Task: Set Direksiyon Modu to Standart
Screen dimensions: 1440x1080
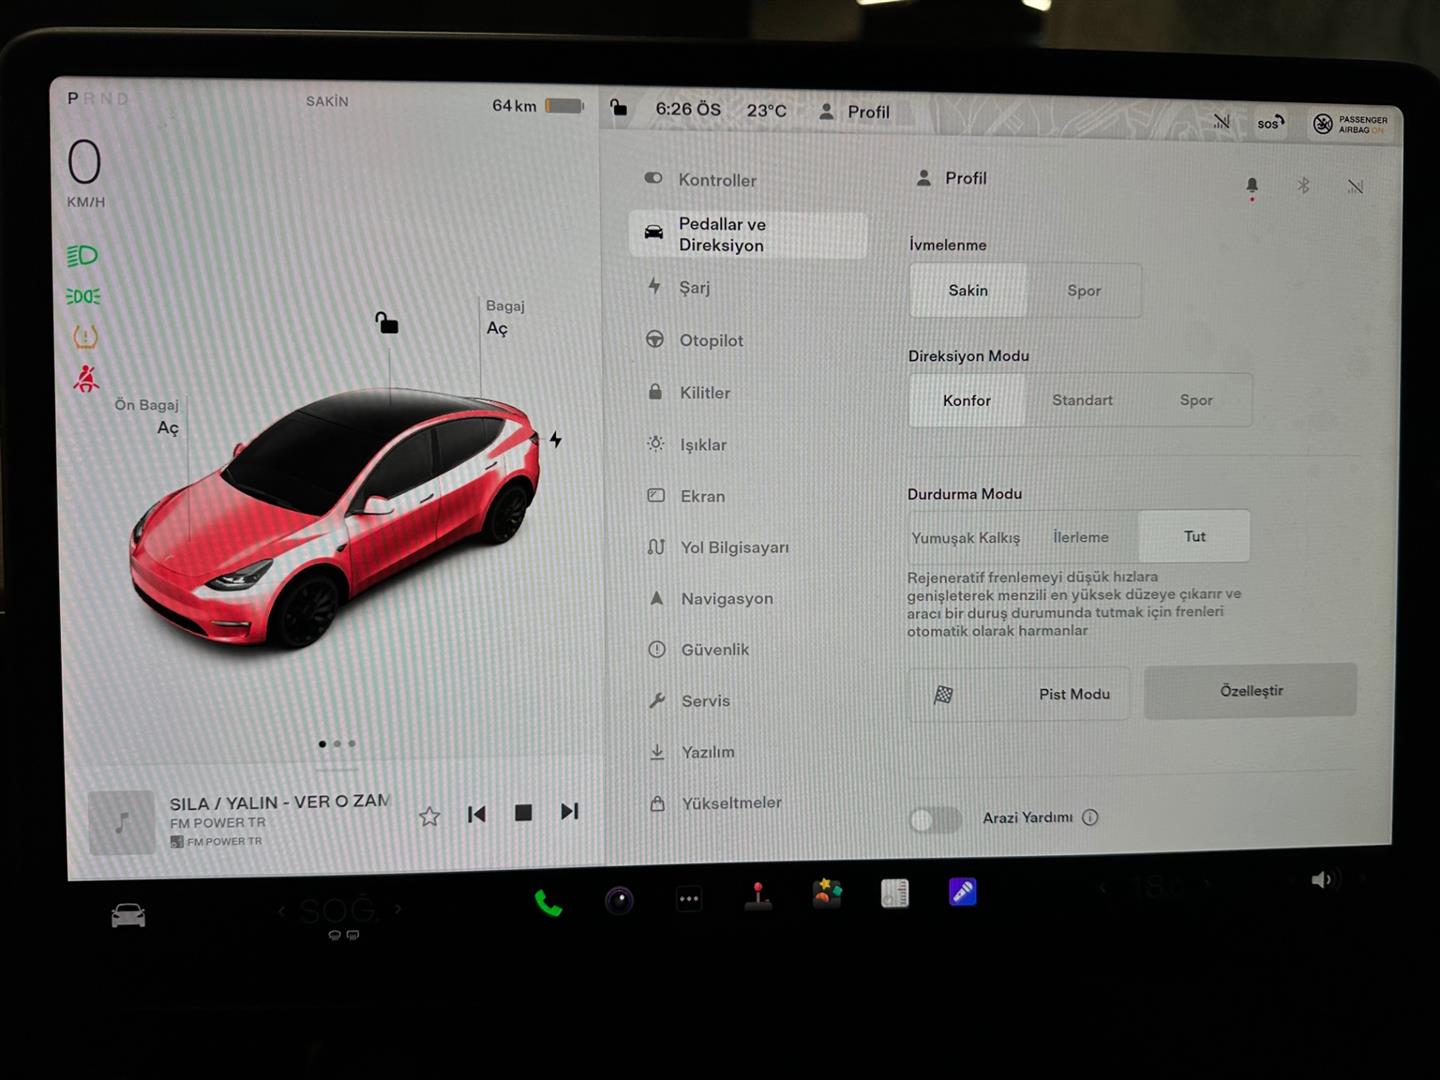Action: click(1082, 400)
